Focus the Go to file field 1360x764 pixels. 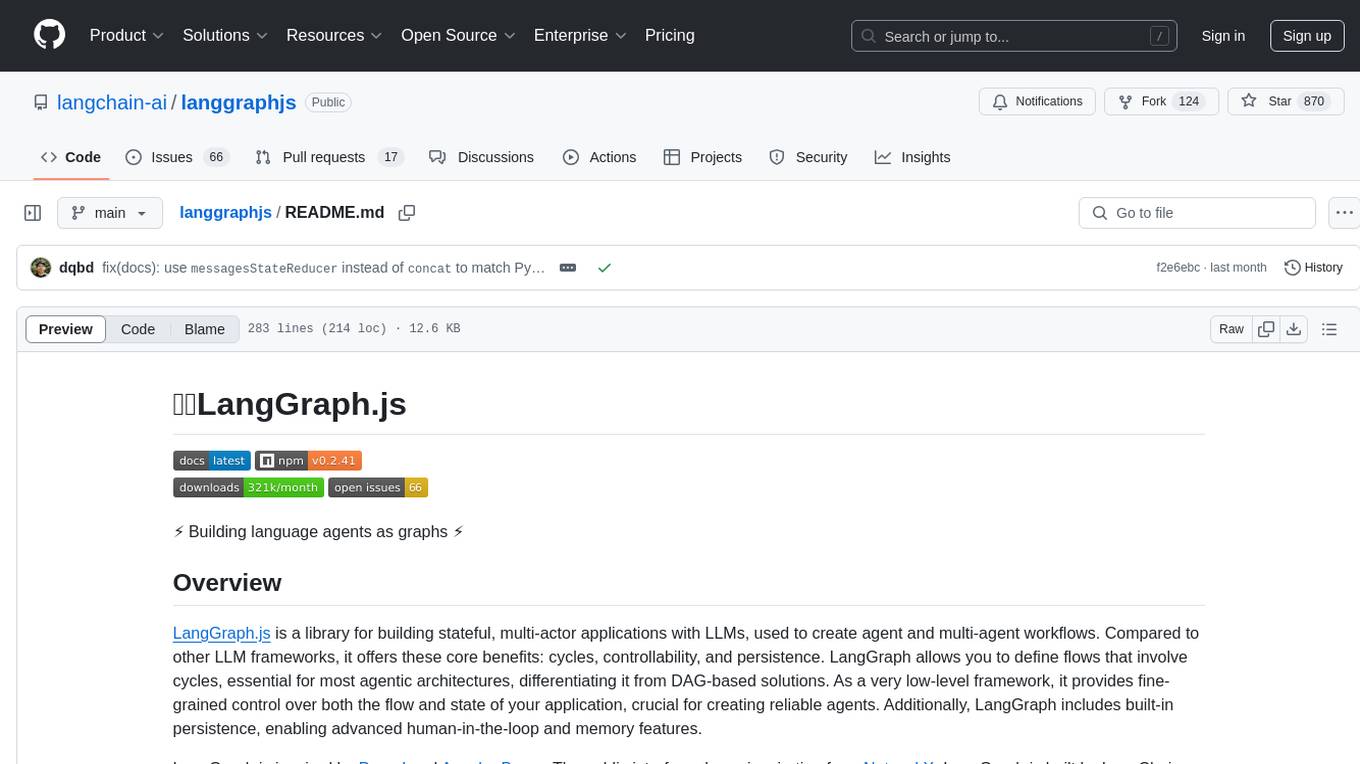pyautogui.click(x=1197, y=213)
